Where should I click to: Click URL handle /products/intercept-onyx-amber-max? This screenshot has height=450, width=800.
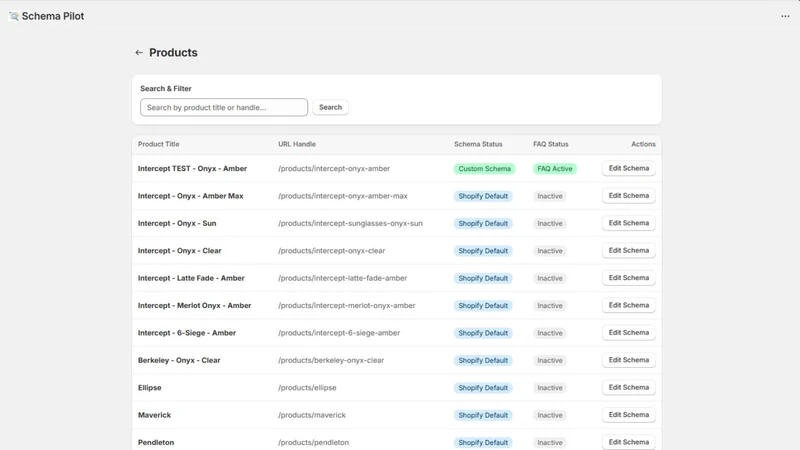pos(343,196)
